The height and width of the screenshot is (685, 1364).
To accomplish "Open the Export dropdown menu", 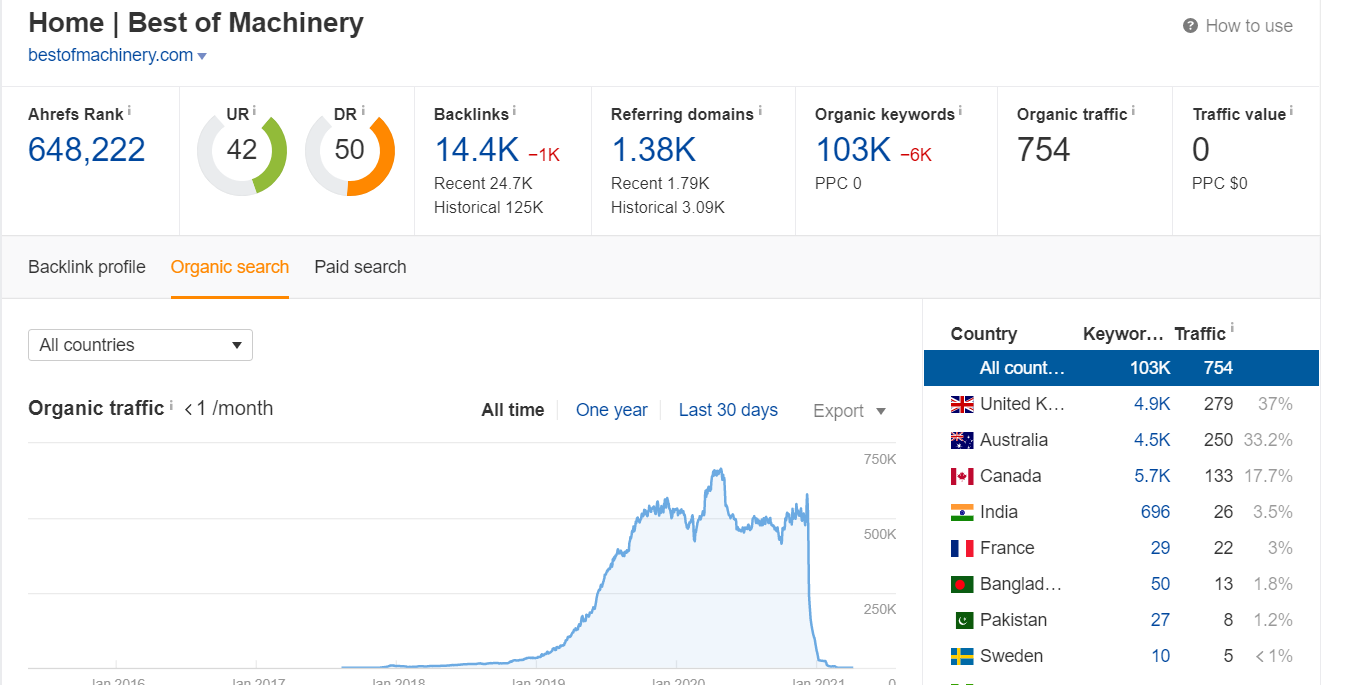I will pyautogui.click(x=849, y=411).
